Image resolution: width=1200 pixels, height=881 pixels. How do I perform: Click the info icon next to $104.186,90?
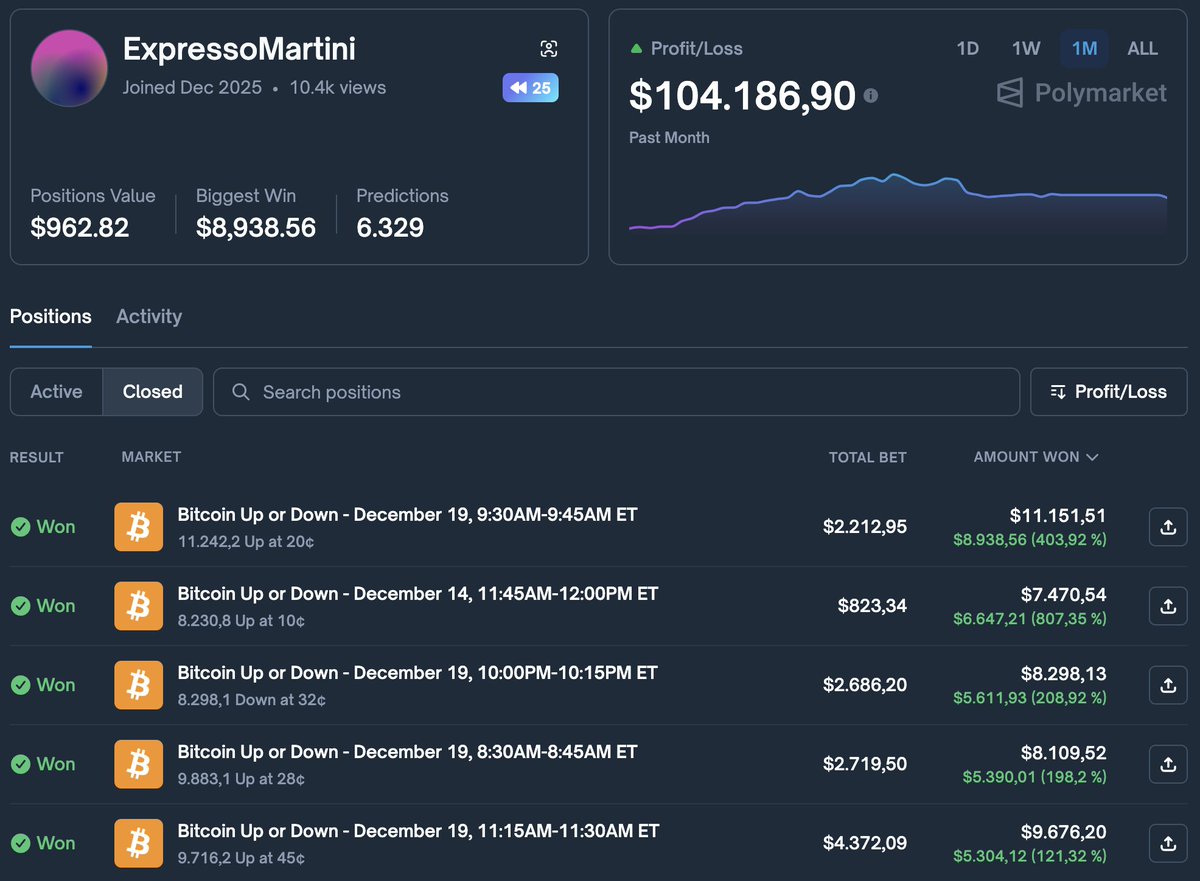pyautogui.click(x=871, y=96)
